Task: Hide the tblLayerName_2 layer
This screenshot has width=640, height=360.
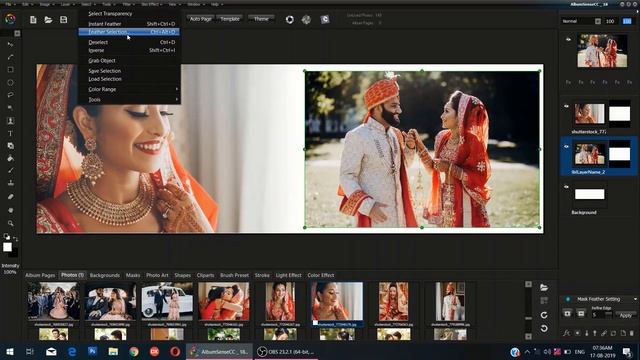Action: 567,147
